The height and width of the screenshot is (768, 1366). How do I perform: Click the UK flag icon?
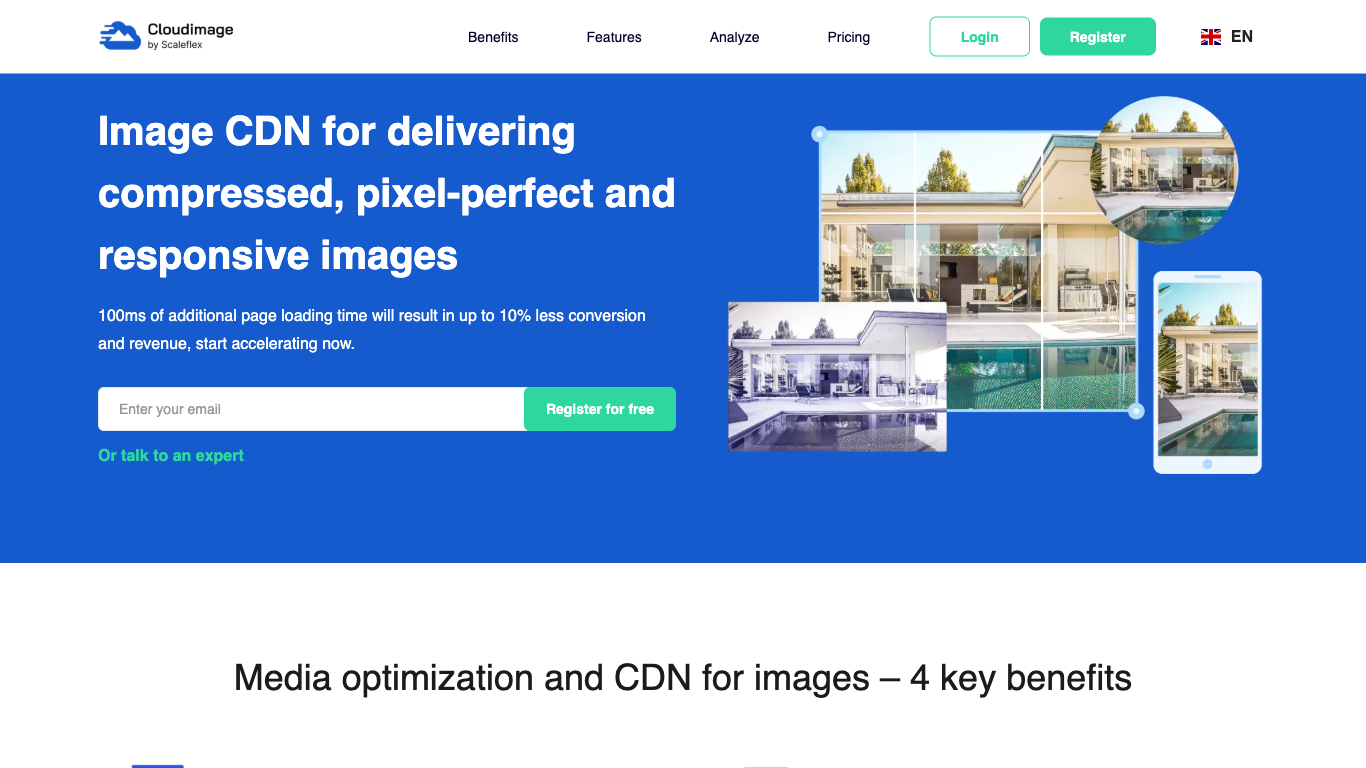pos(1210,37)
